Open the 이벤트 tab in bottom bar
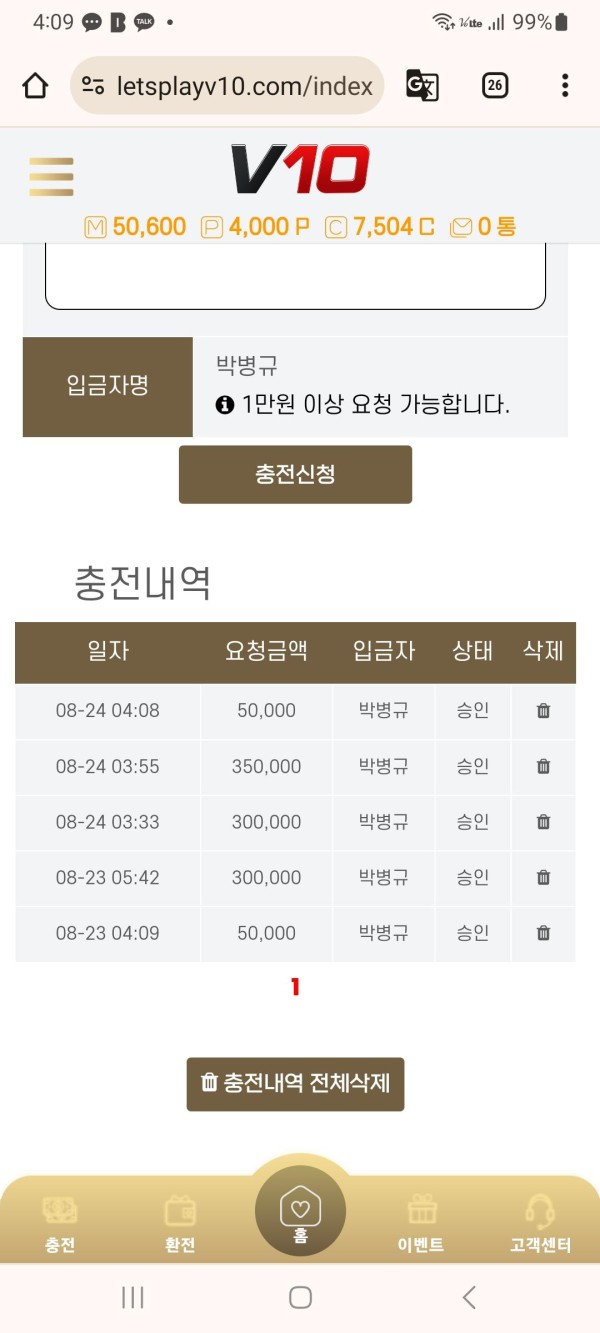Viewport: 600px width, 1333px height. point(421,1225)
